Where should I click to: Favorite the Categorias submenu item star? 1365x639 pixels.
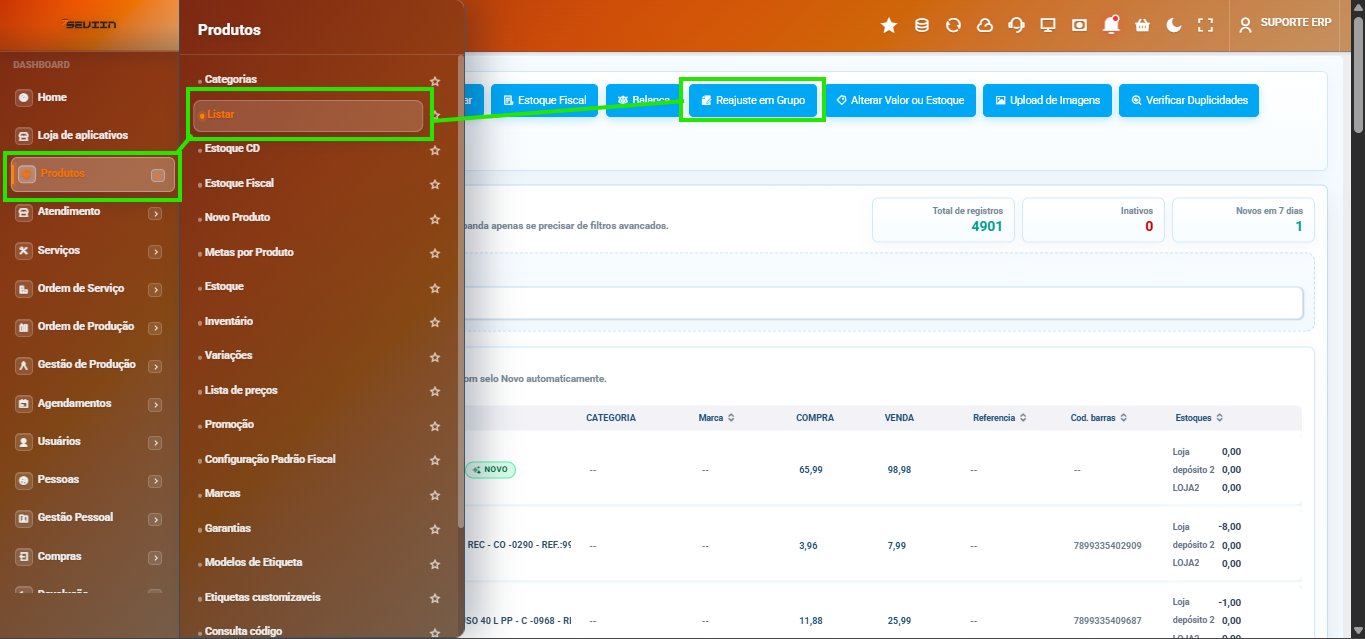coord(435,81)
